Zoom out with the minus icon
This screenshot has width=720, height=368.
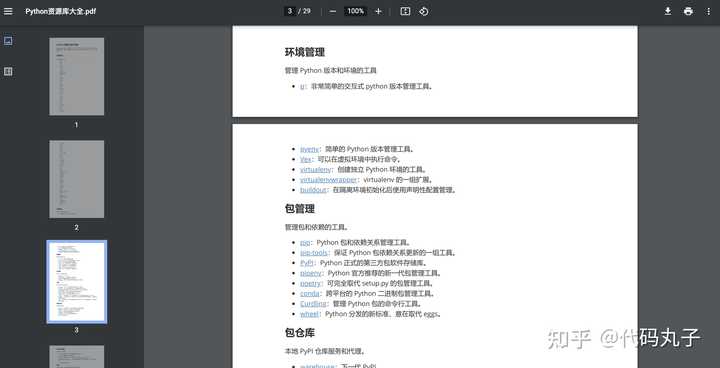(333, 11)
